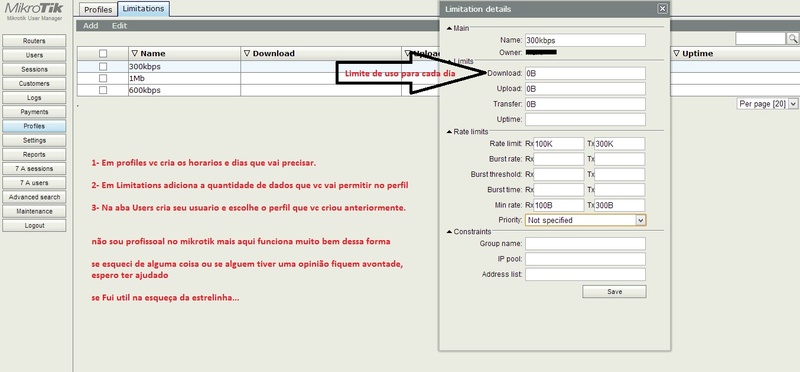Image resolution: width=800 pixels, height=372 pixels.
Task: Save the limitation details
Action: point(614,291)
